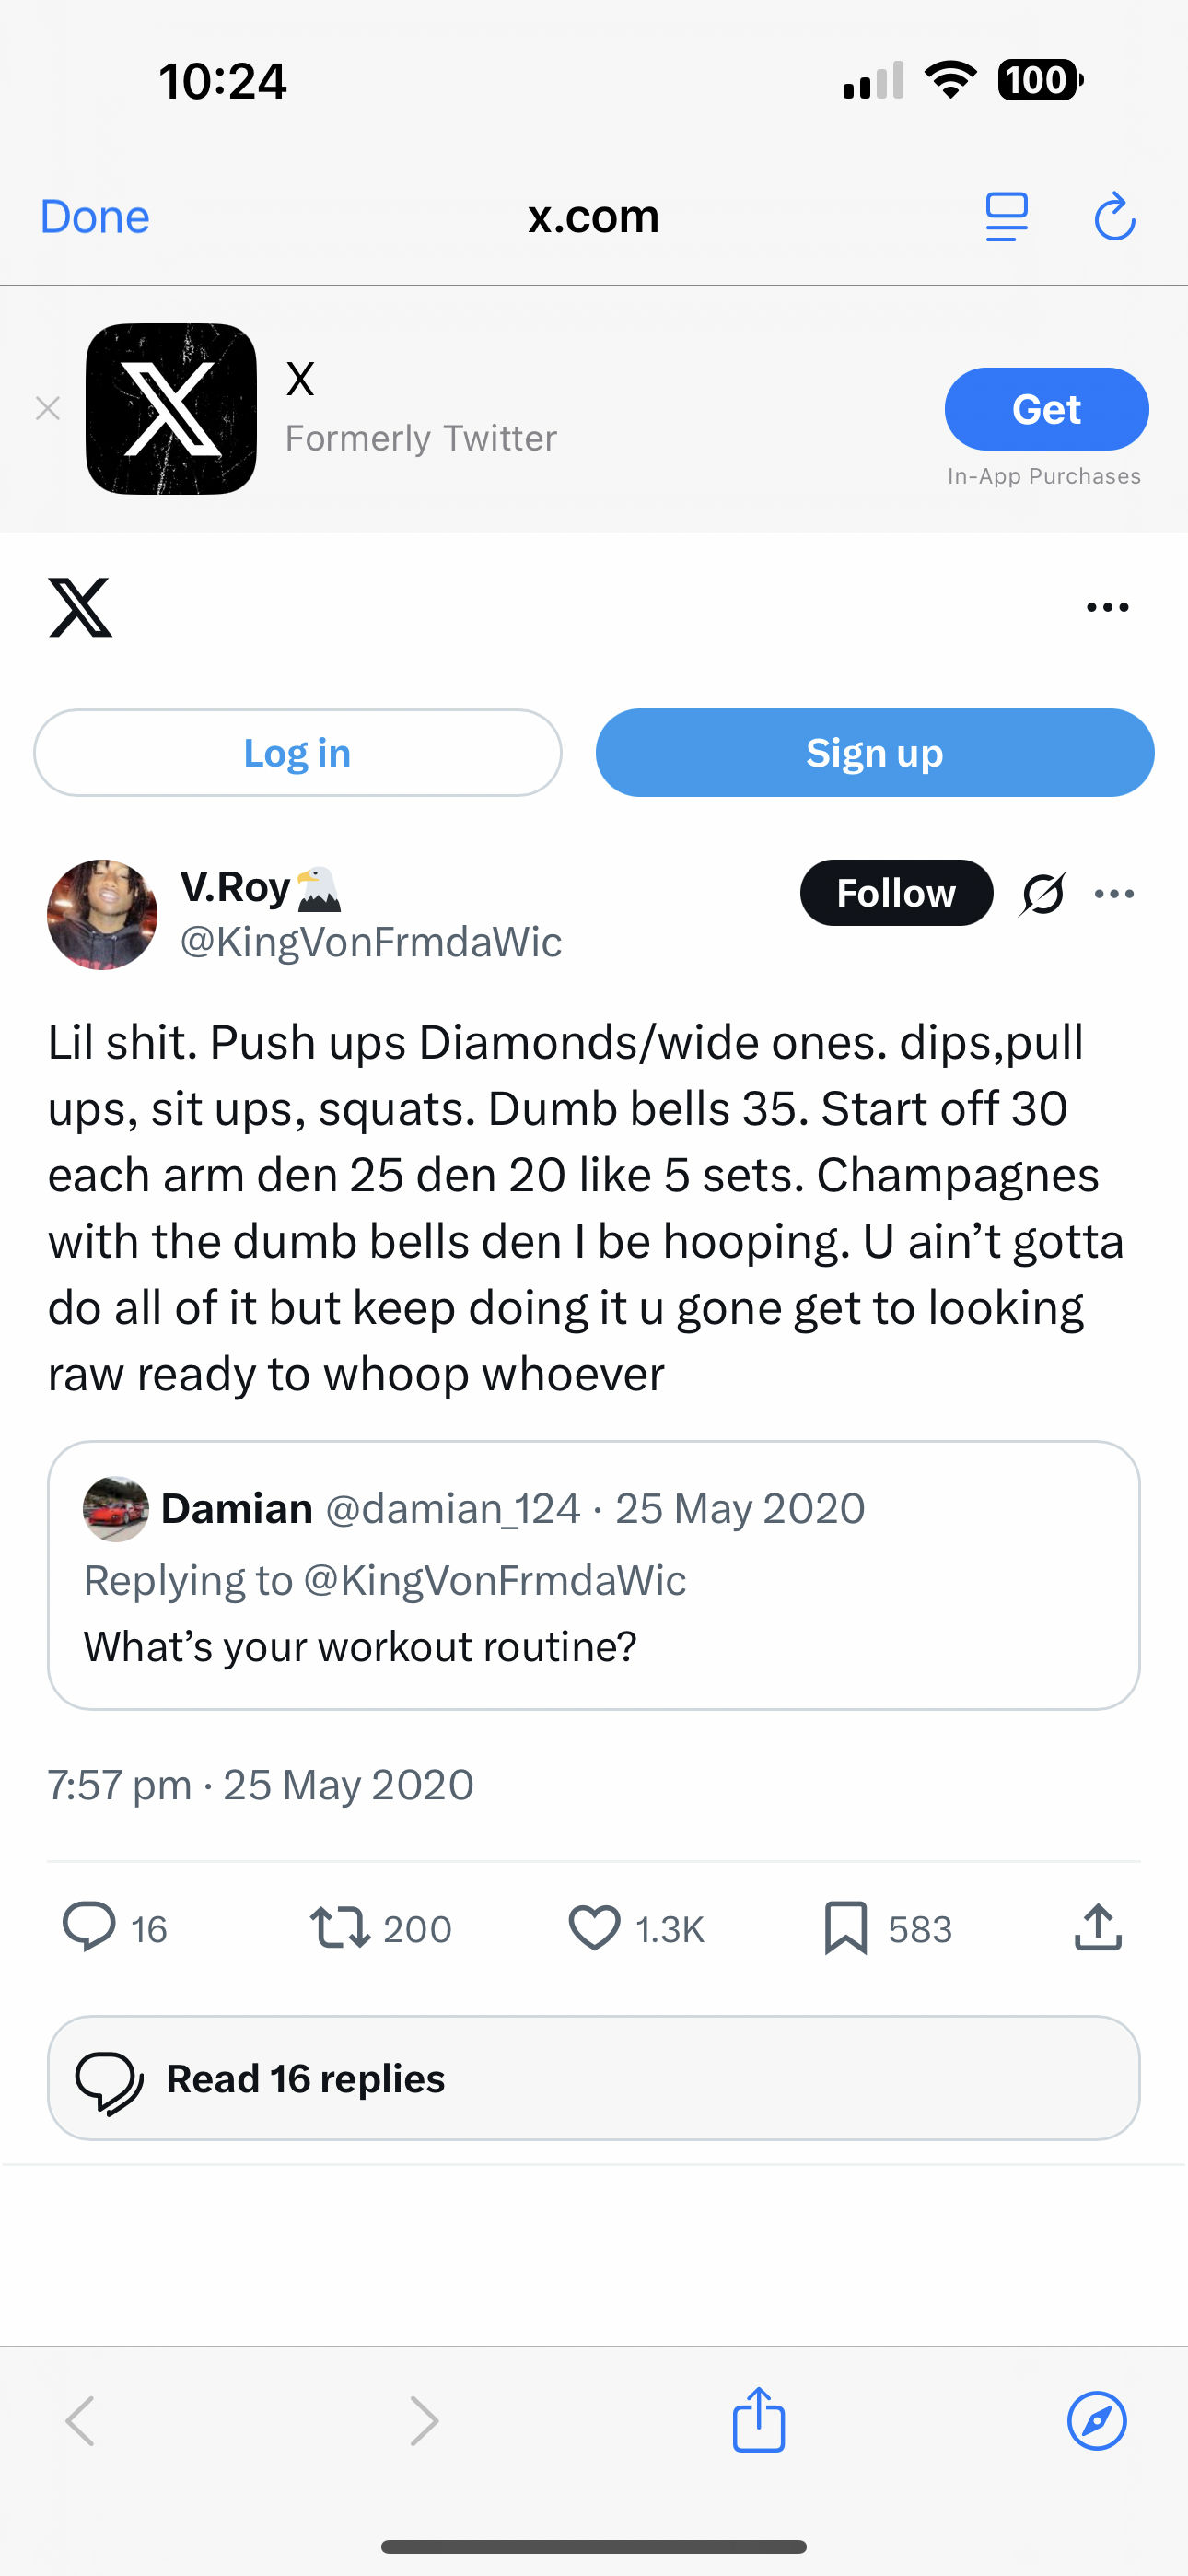1188x2576 pixels.
Task: Open Grok icon beside Follow button
Action: pyautogui.click(x=1042, y=893)
